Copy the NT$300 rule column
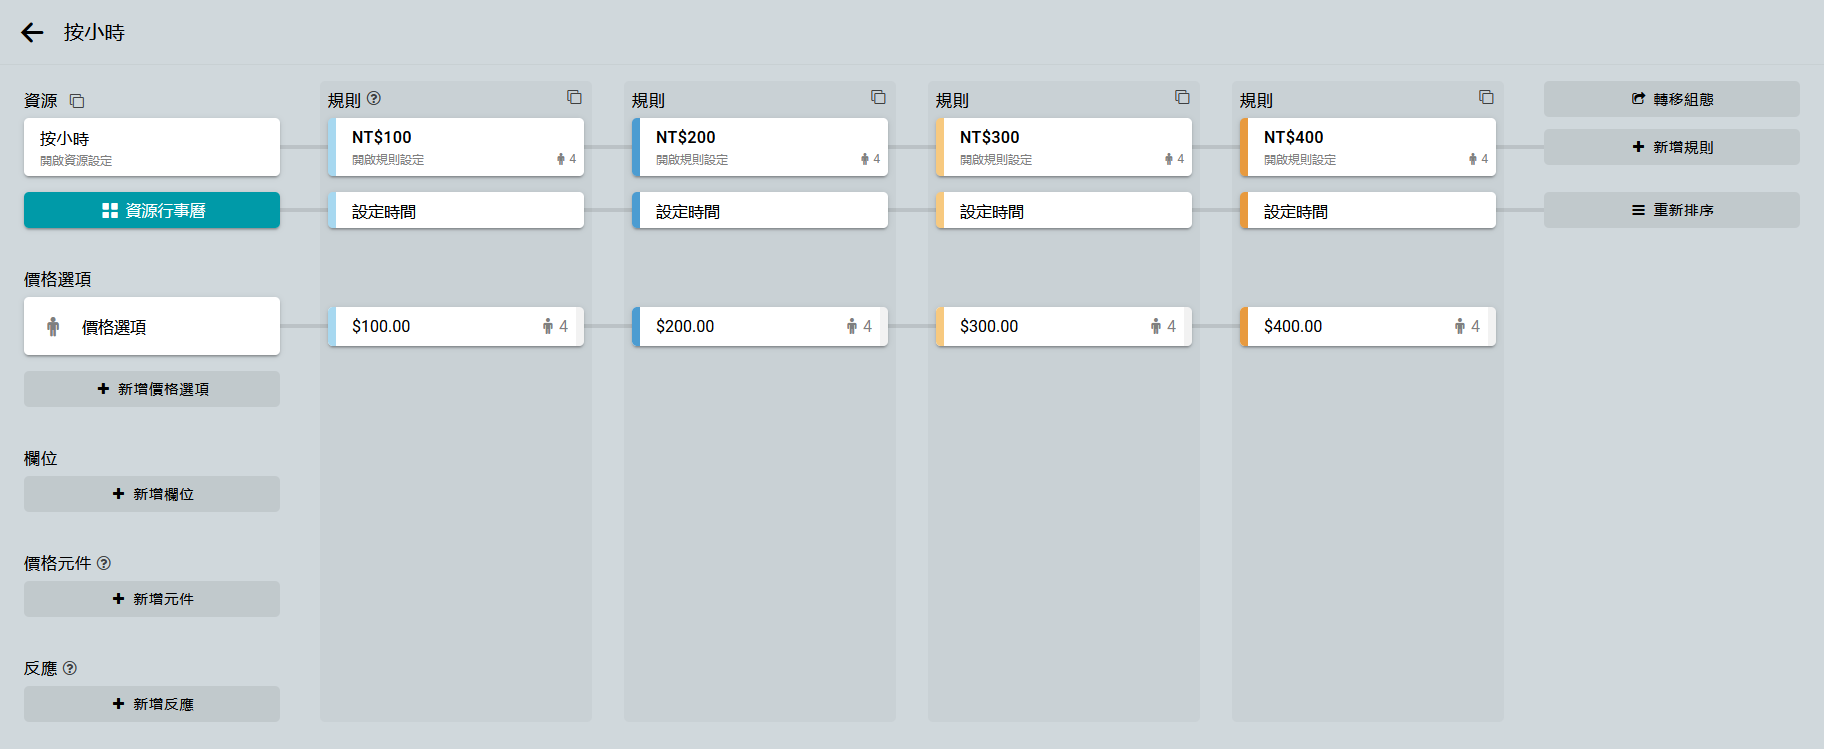This screenshot has height=749, width=1824. pyautogui.click(x=1182, y=97)
